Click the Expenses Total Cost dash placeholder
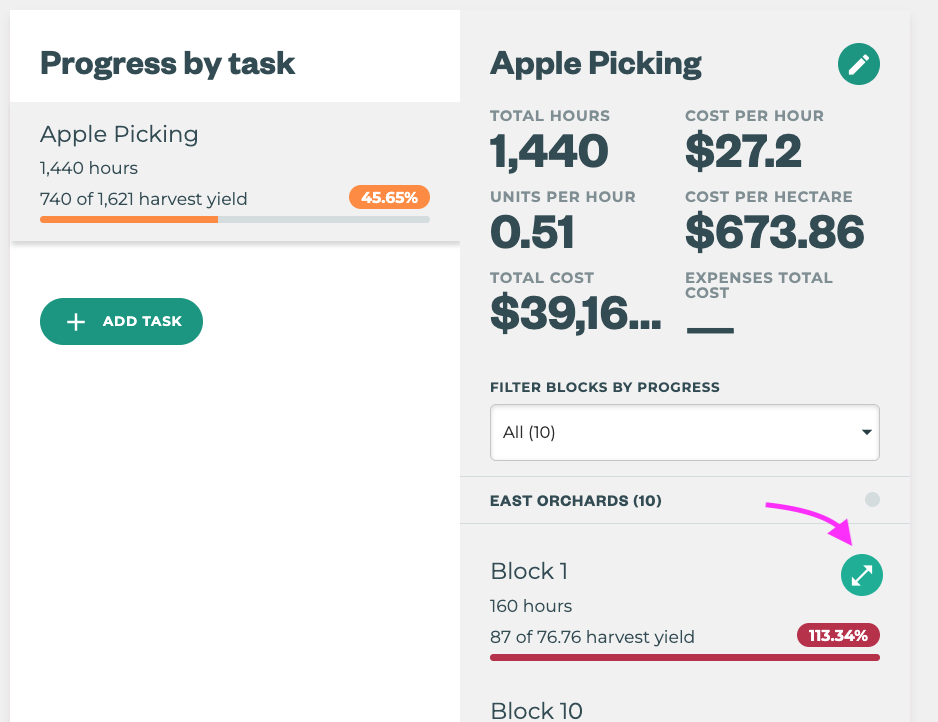 709,328
